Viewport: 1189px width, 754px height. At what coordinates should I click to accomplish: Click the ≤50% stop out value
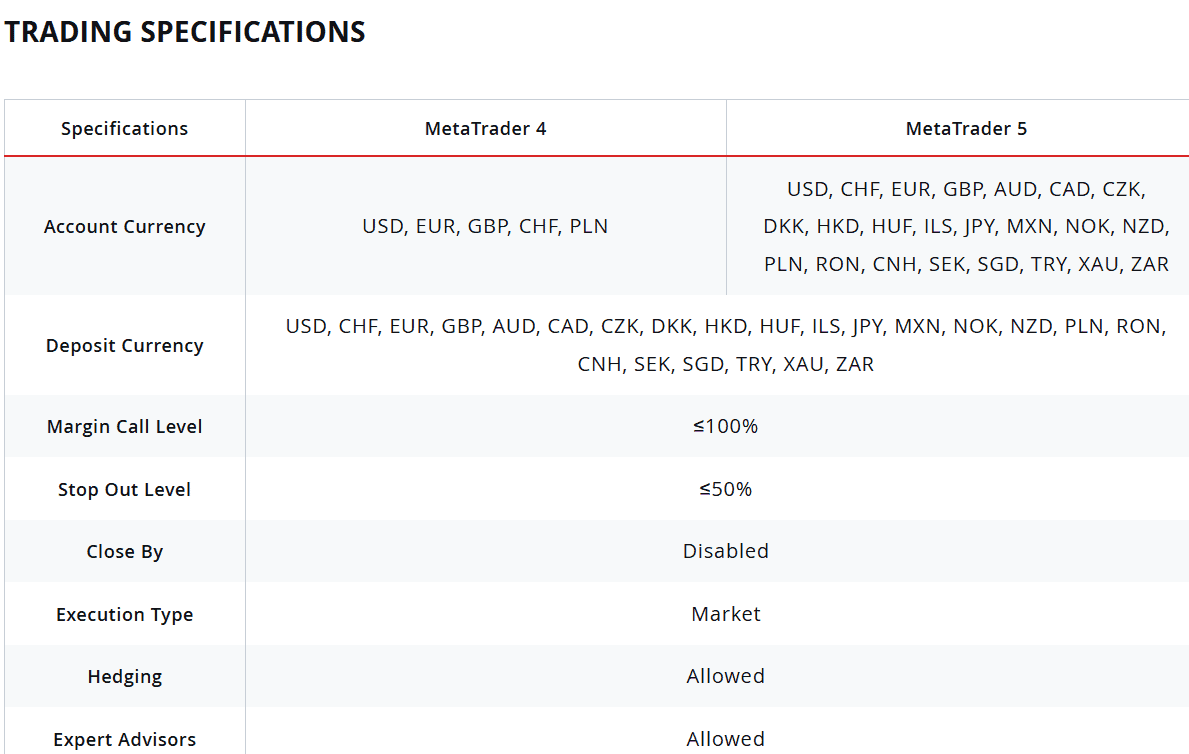click(725, 489)
